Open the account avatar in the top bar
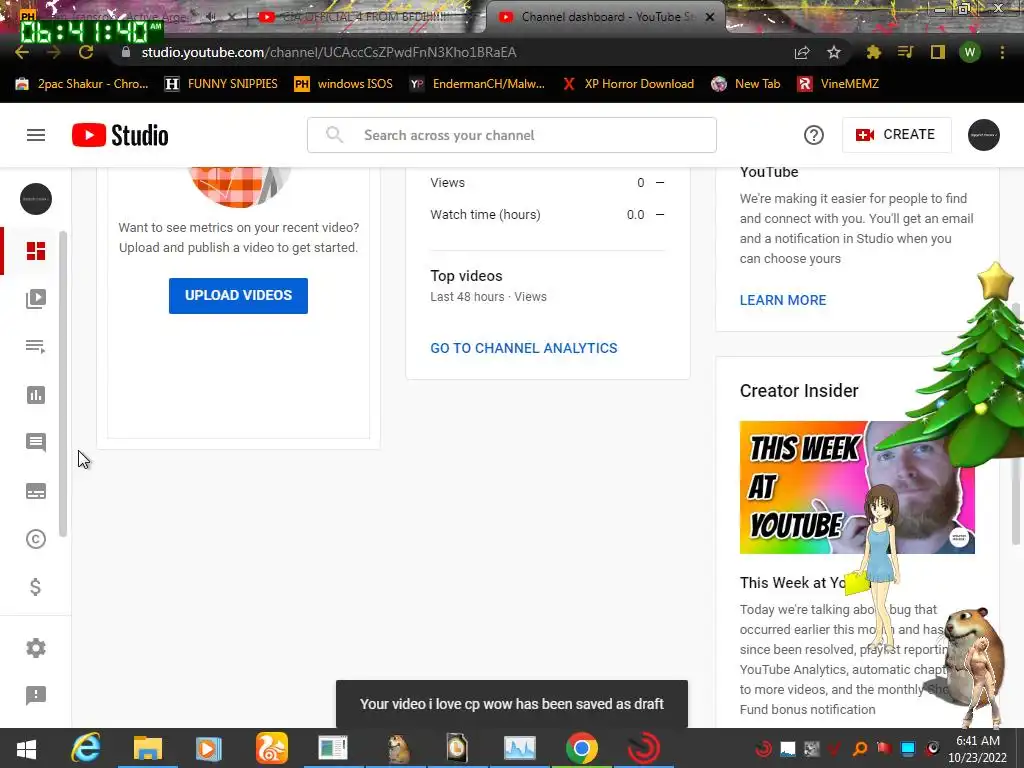Screen dimensions: 1024x768 point(984,135)
